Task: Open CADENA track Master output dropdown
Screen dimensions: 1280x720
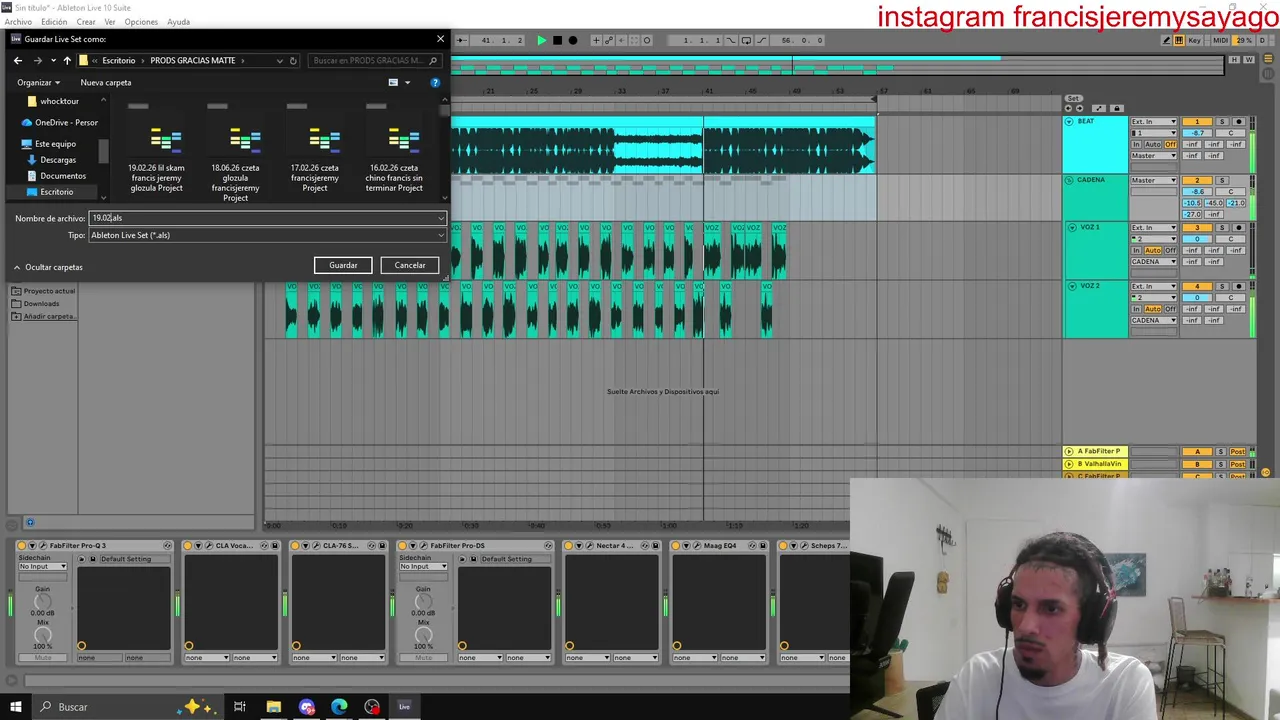Action: pyautogui.click(x=1154, y=180)
